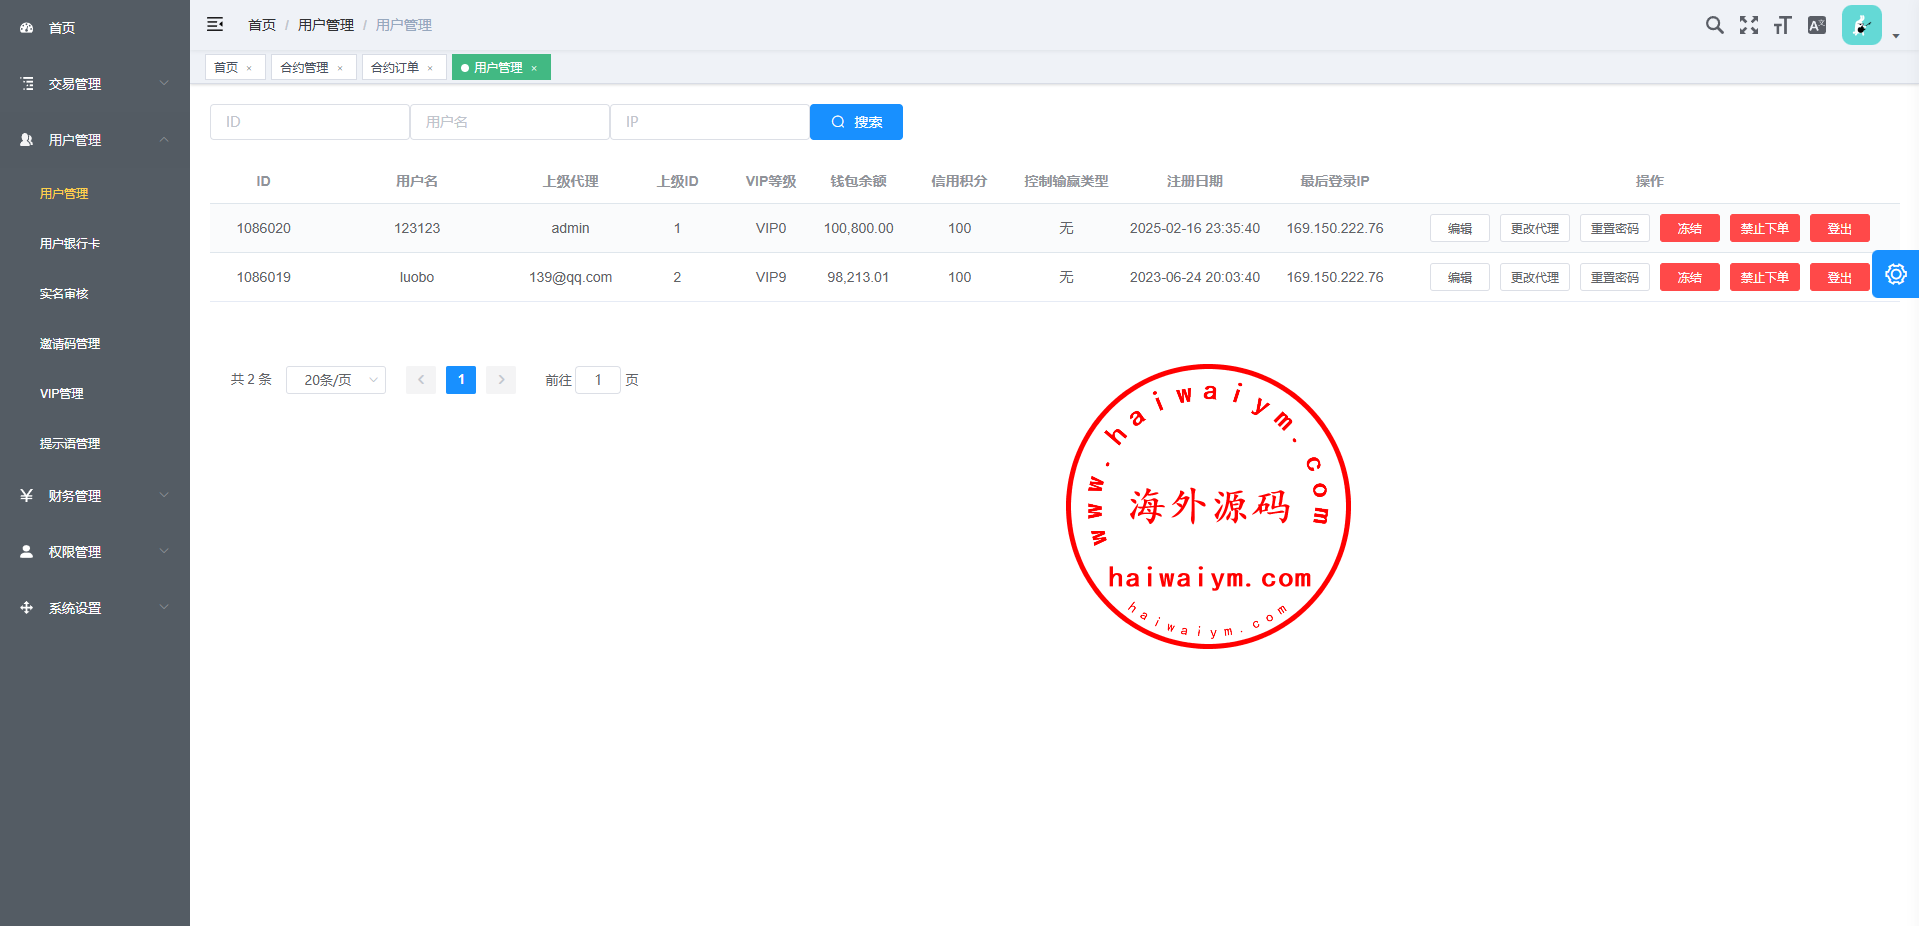Click 重置密码 for user luobo
1919x926 pixels.
(x=1614, y=277)
